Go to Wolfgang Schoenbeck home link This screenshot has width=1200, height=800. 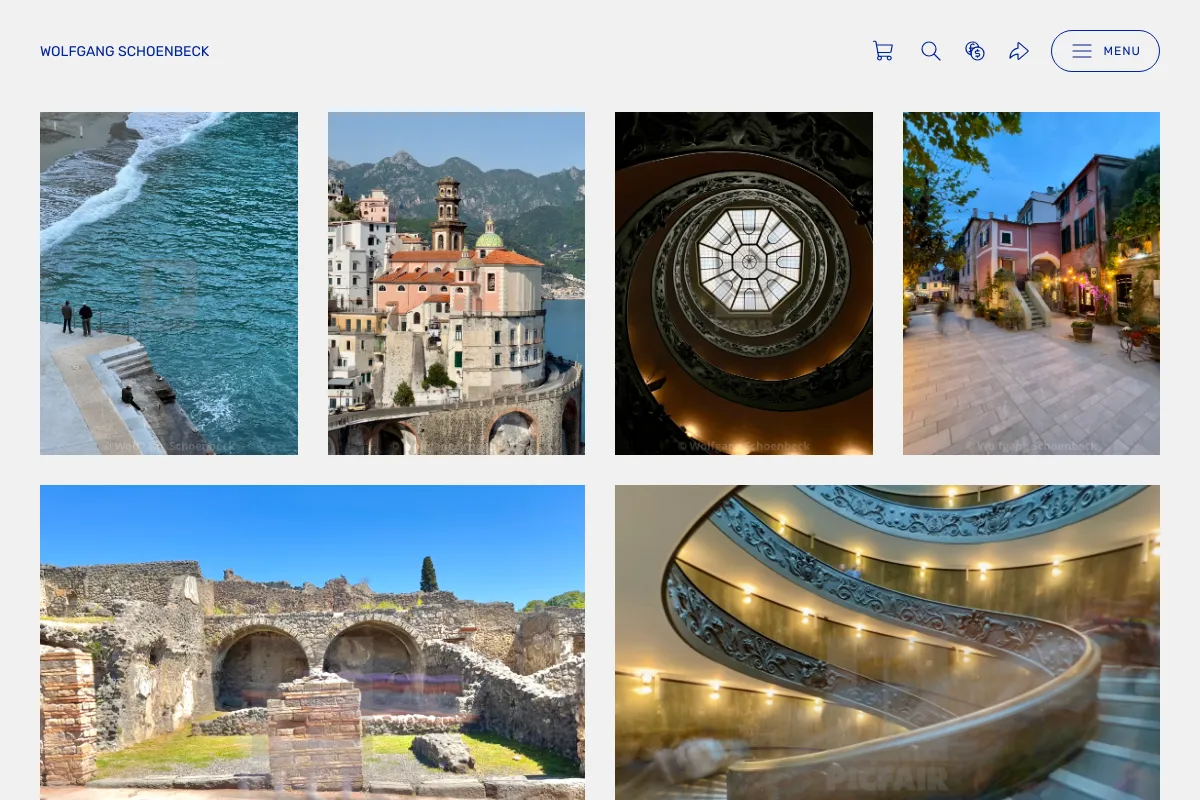coord(125,51)
